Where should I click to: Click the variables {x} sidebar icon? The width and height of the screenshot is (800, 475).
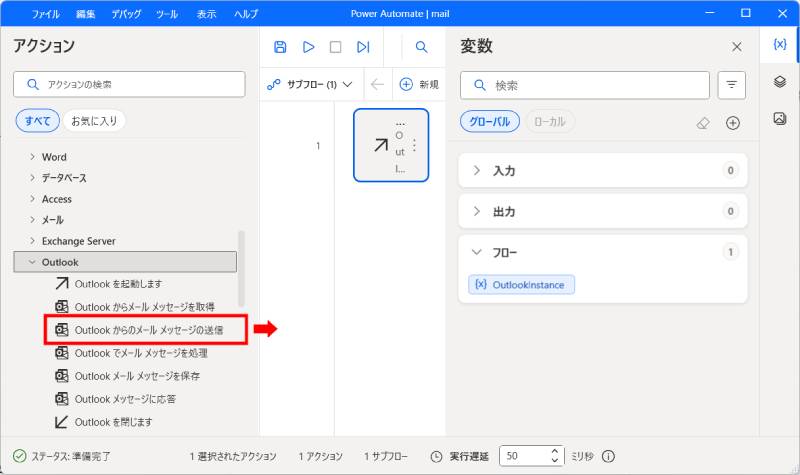[x=780, y=44]
